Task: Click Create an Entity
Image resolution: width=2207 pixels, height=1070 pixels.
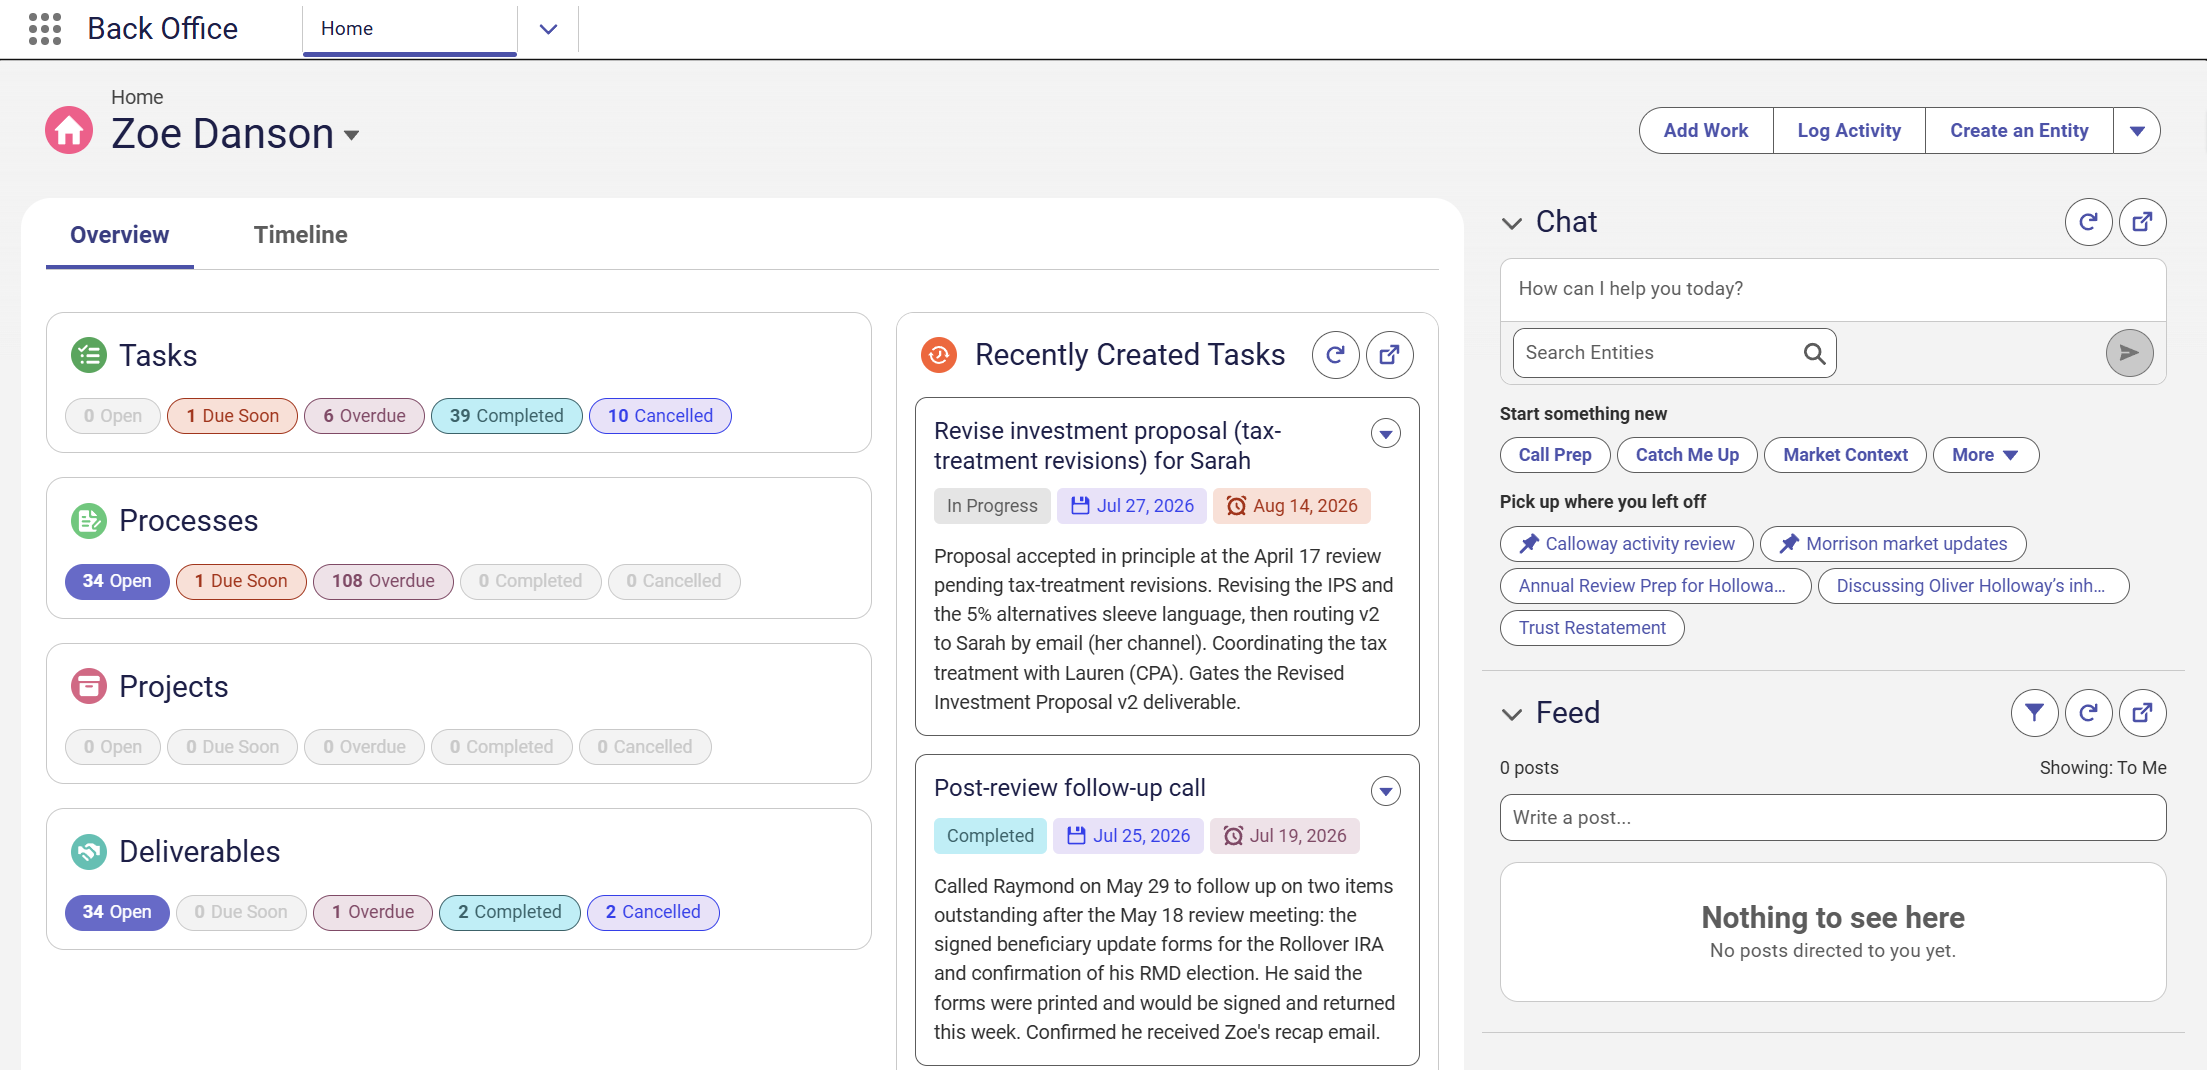Action: (x=2019, y=131)
